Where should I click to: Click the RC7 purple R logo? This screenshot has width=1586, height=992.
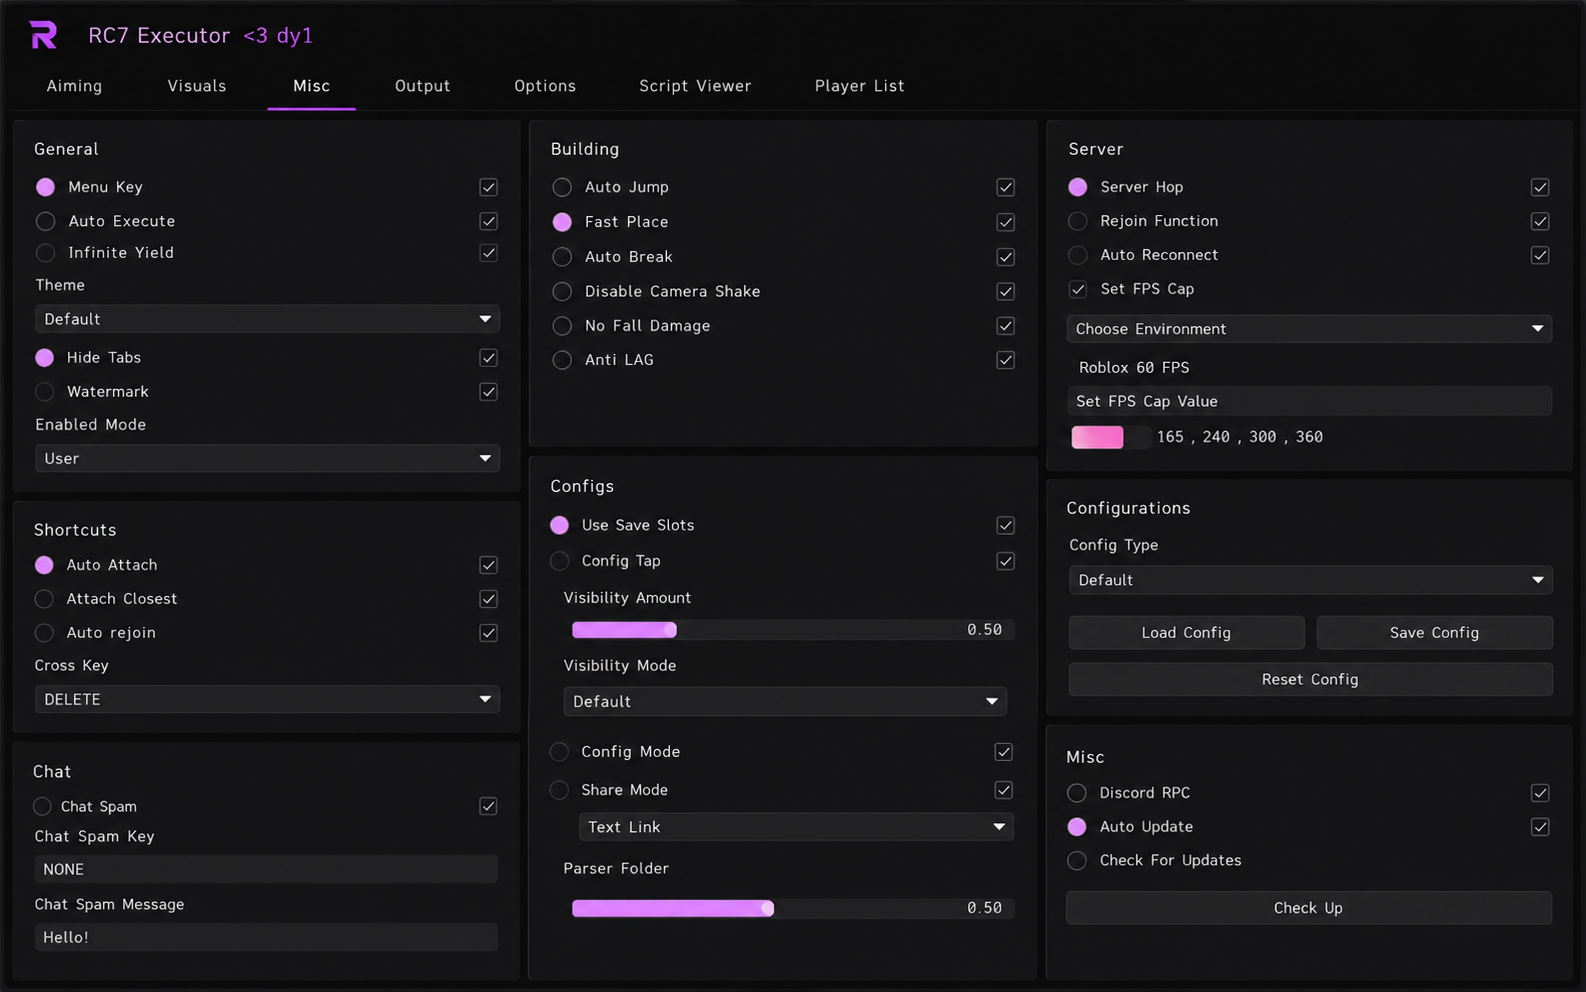[43, 35]
